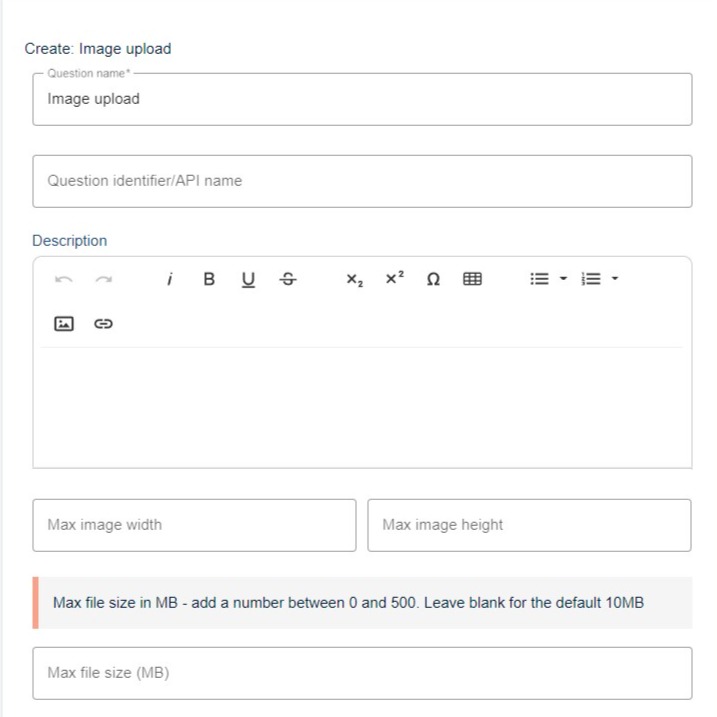Click the Max image width field
The height and width of the screenshot is (717, 717).
194,525
